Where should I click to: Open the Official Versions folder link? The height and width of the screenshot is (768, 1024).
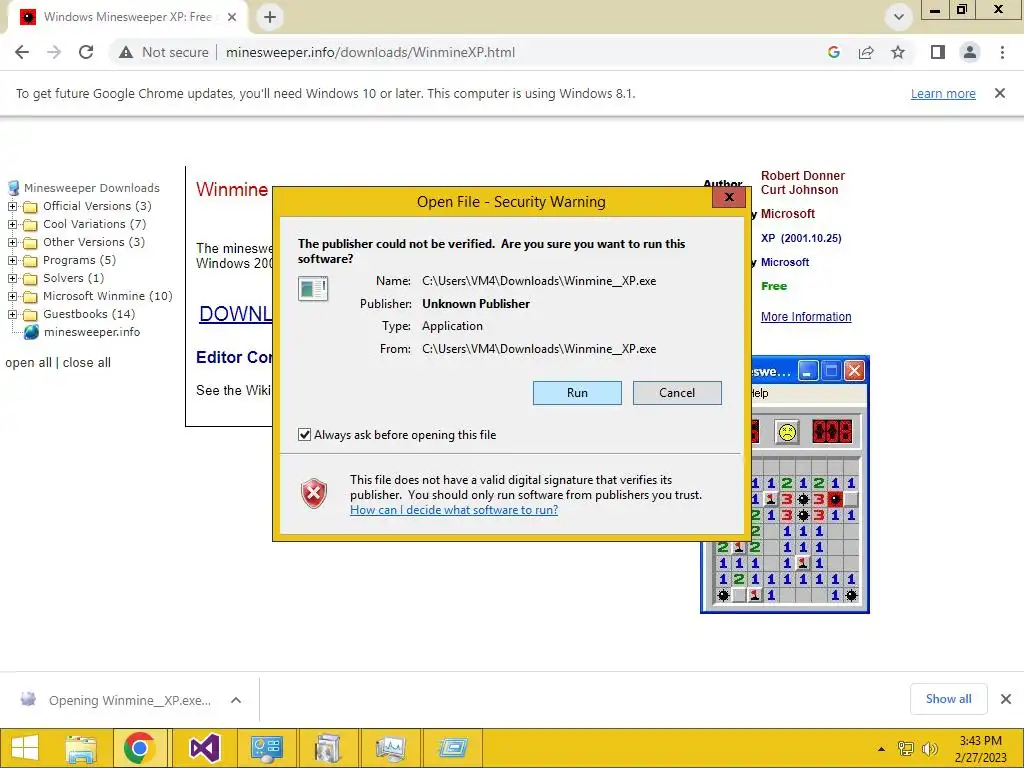coord(97,206)
